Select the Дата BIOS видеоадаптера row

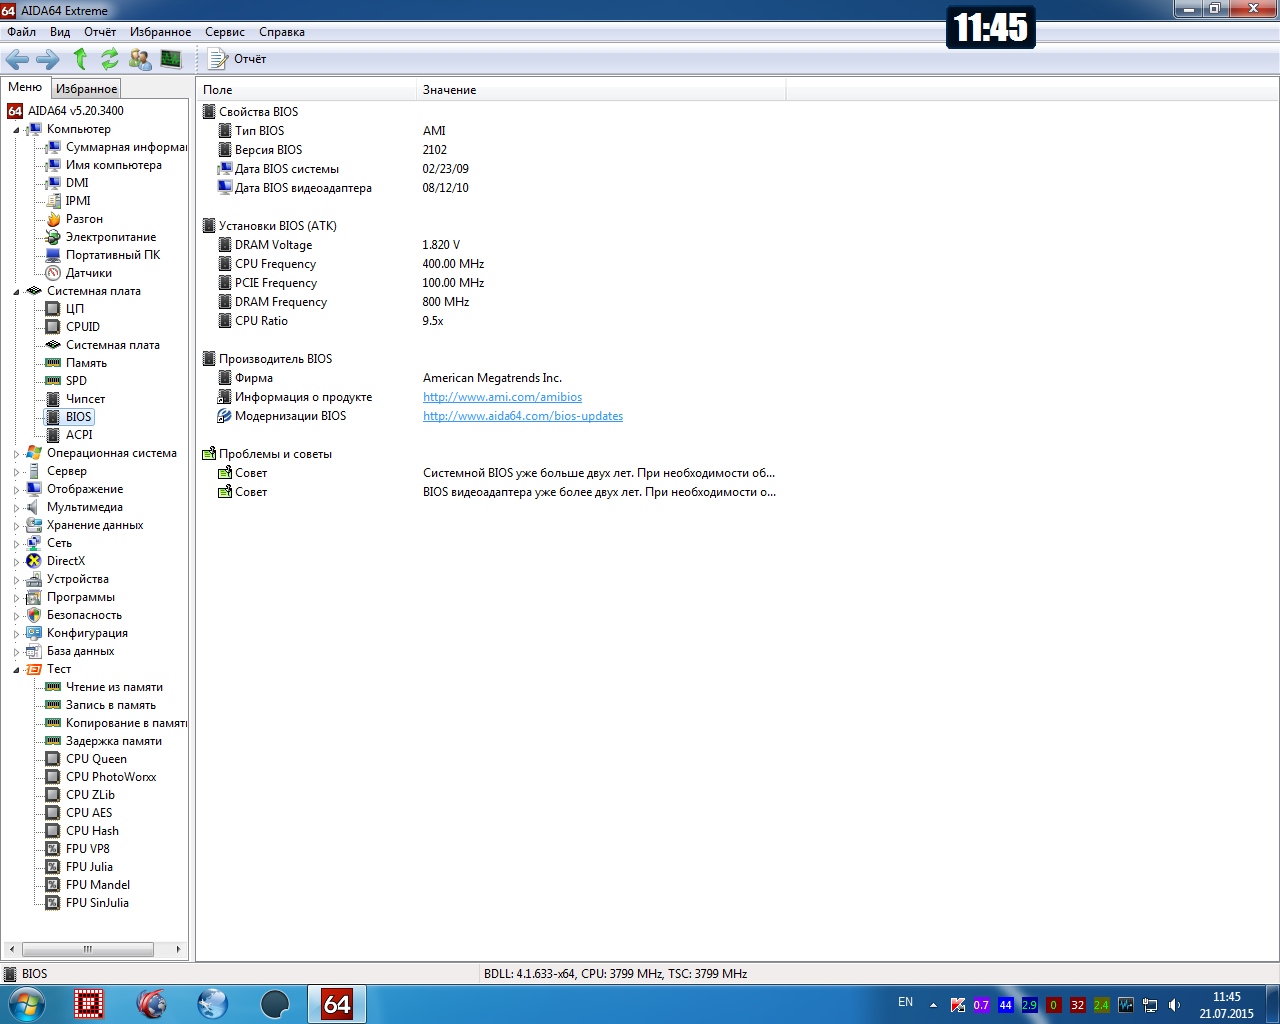[x=490, y=188]
